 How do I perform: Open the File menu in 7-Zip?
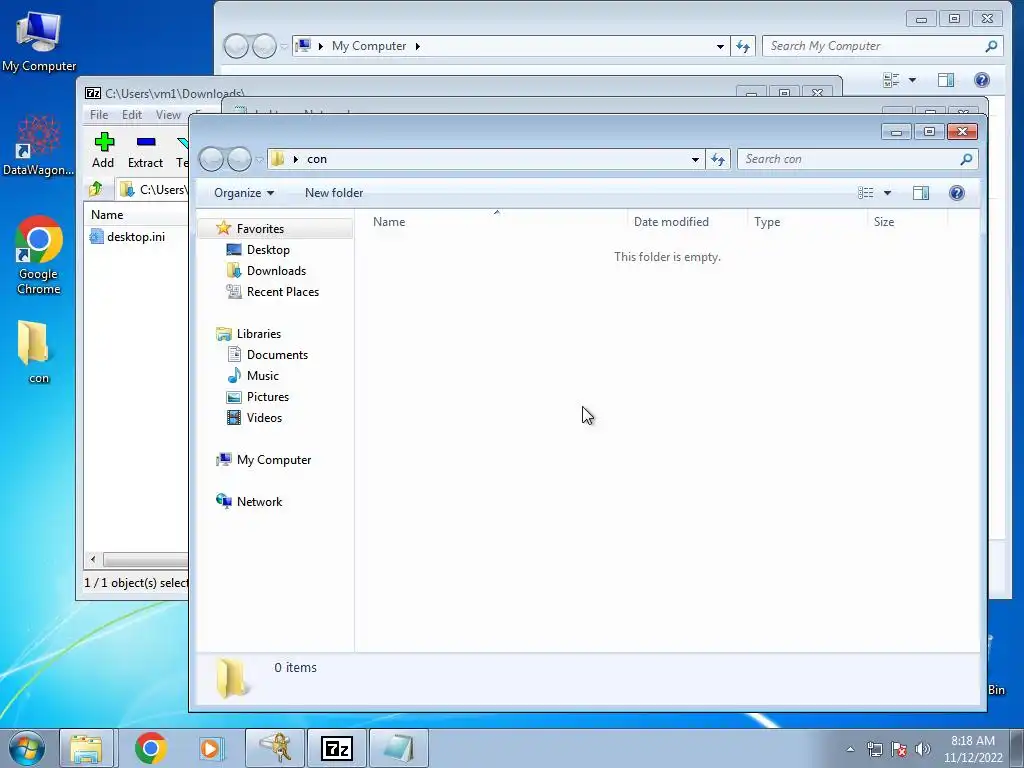(99, 114)
